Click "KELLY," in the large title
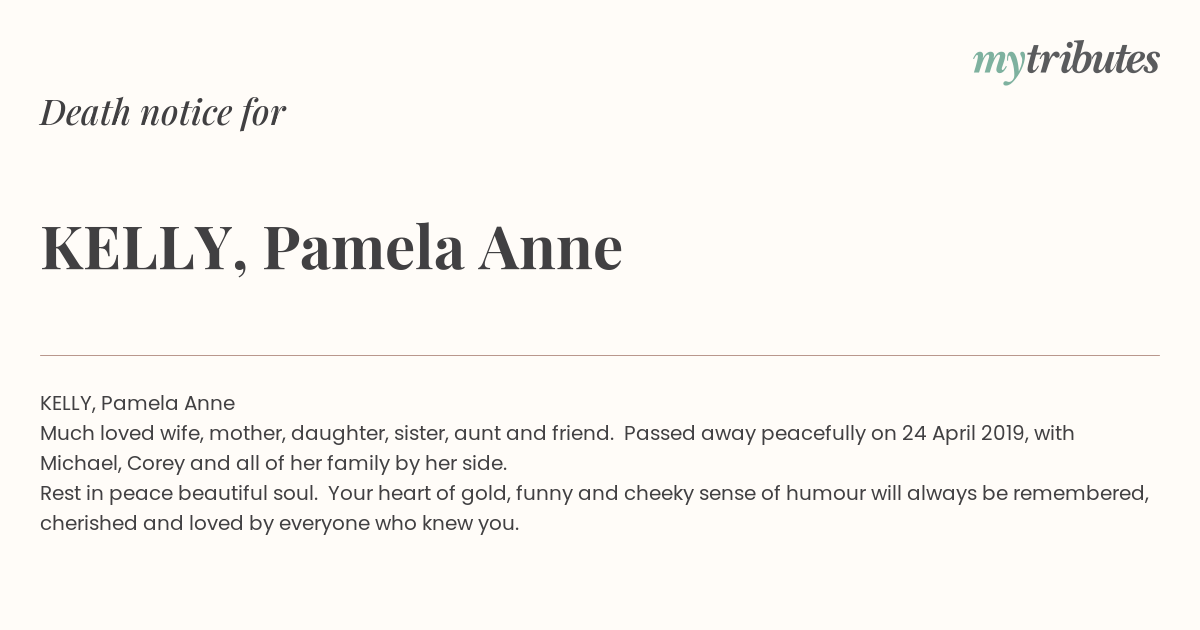This screenshot has width=1200, height=630. point(144,248)
